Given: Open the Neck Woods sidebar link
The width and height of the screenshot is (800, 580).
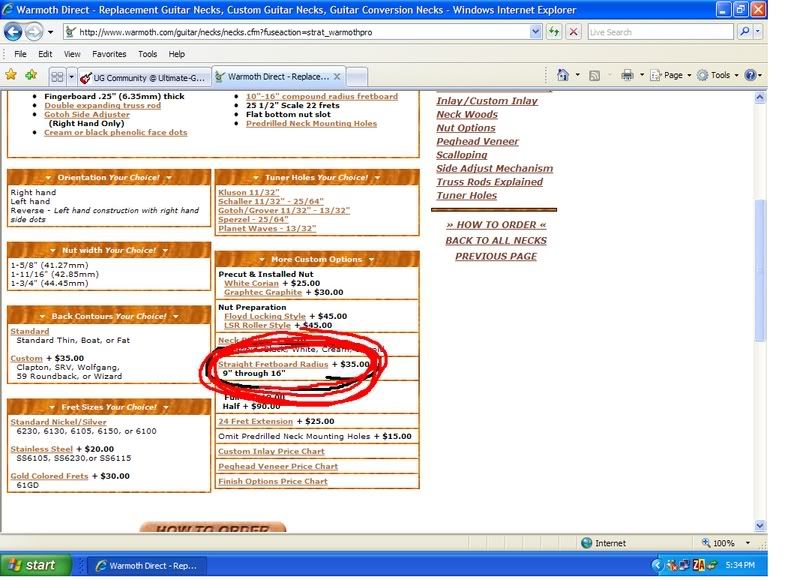Looking at the screenshot, I should click(467, 115).
